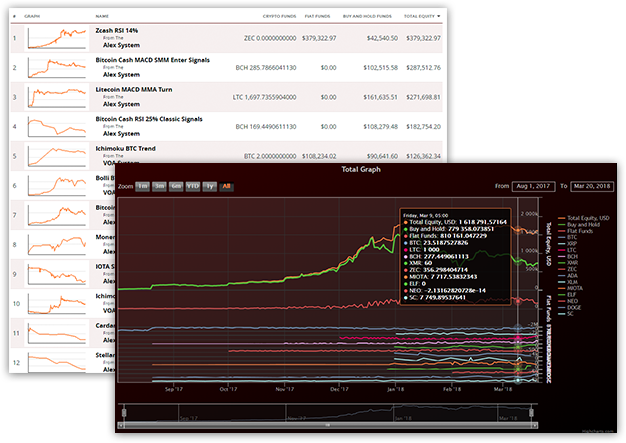
Task: Select crypto funds BCH 285.7866041130
Action: pos(266,68)
